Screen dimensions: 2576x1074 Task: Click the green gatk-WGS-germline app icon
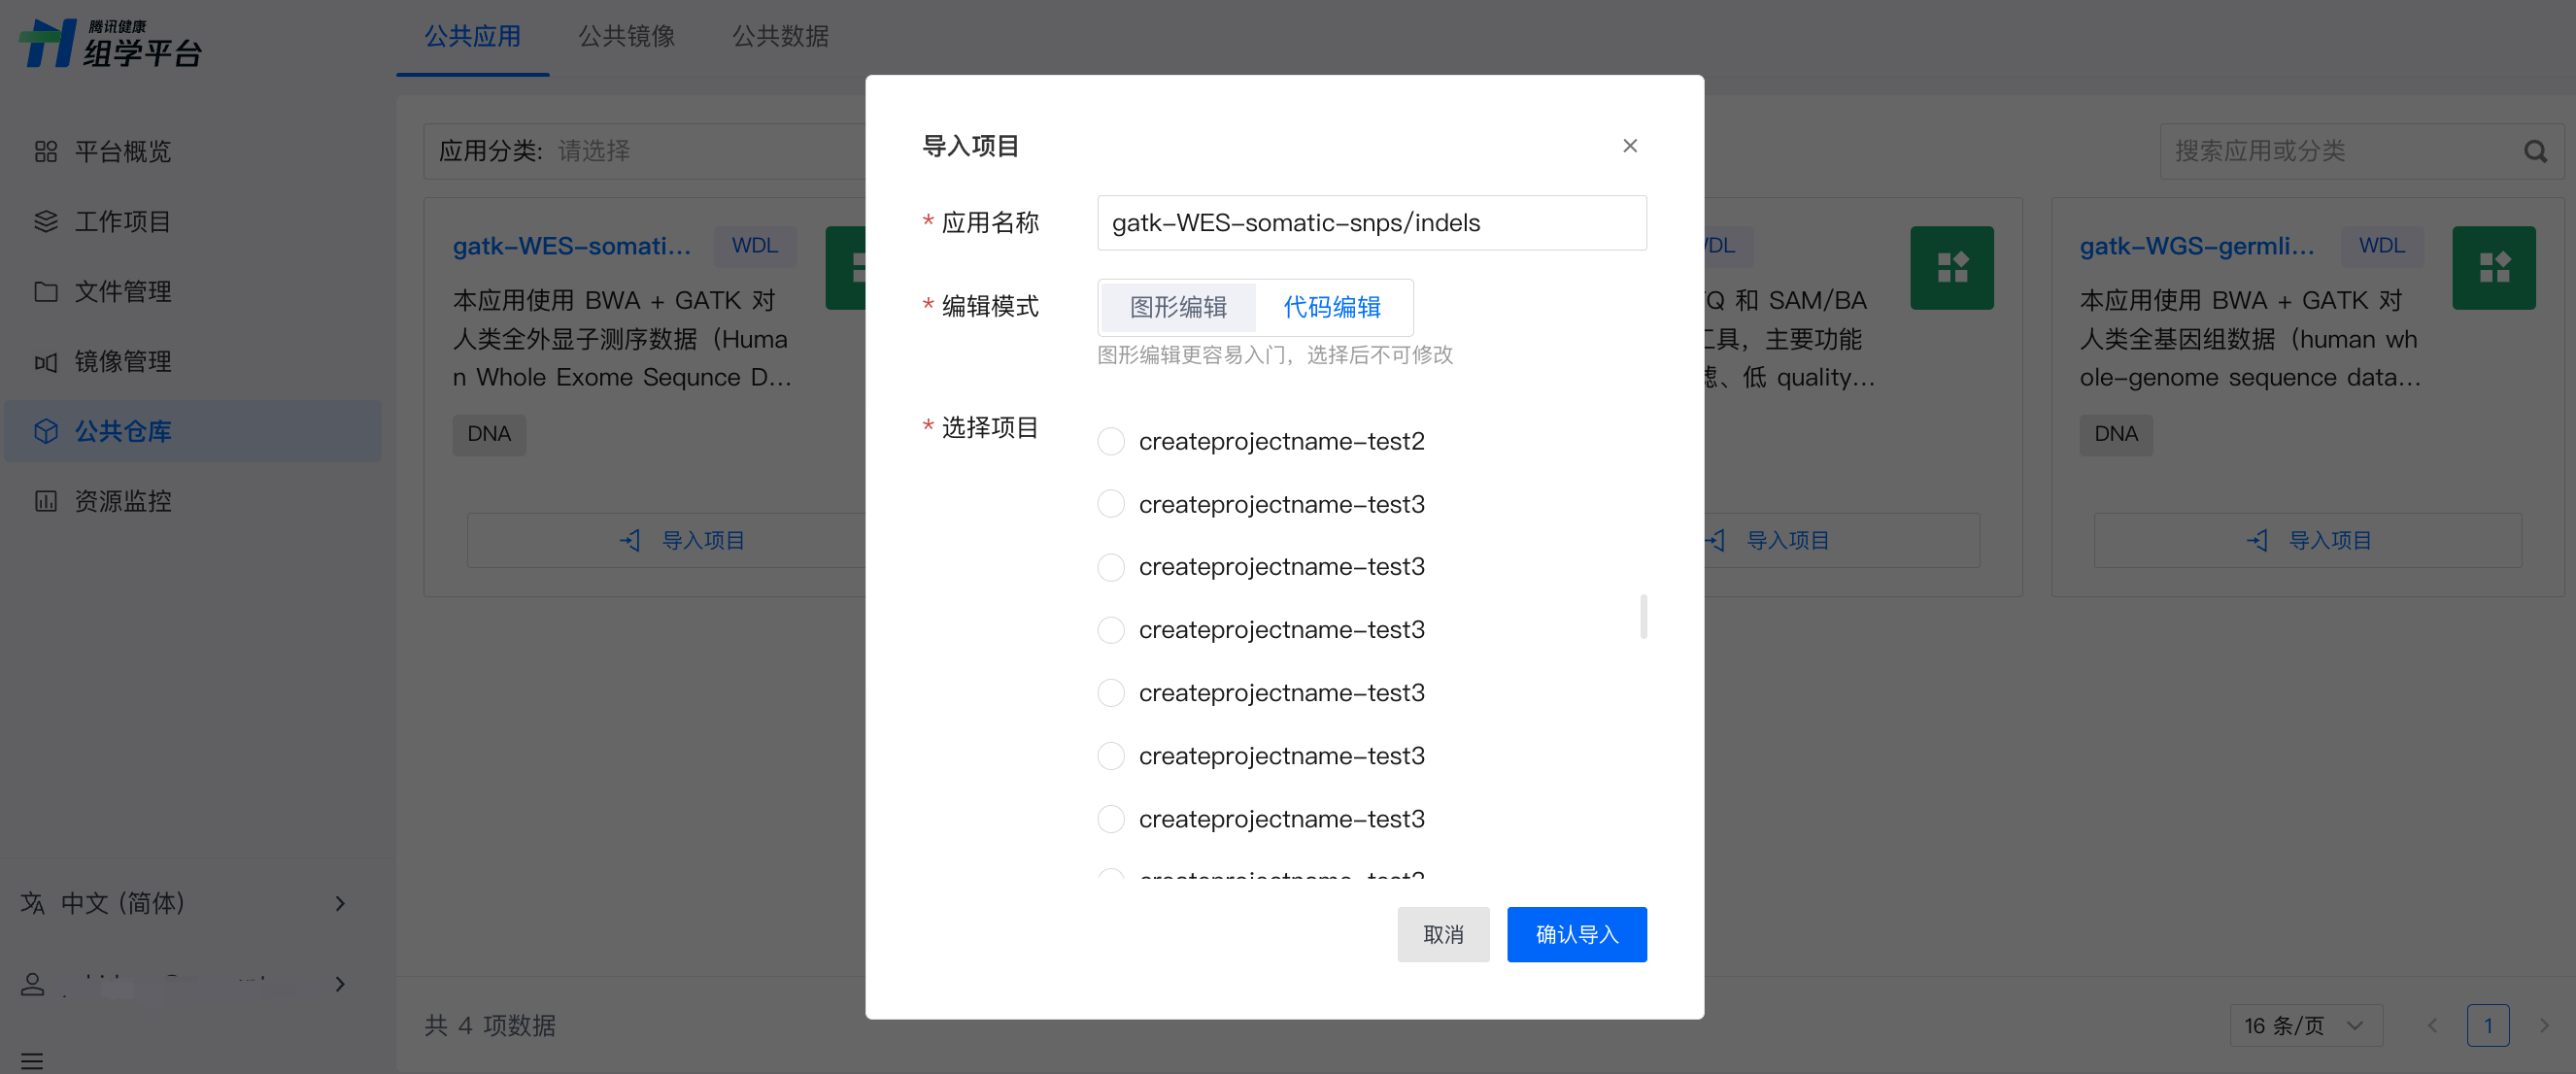2493,267
